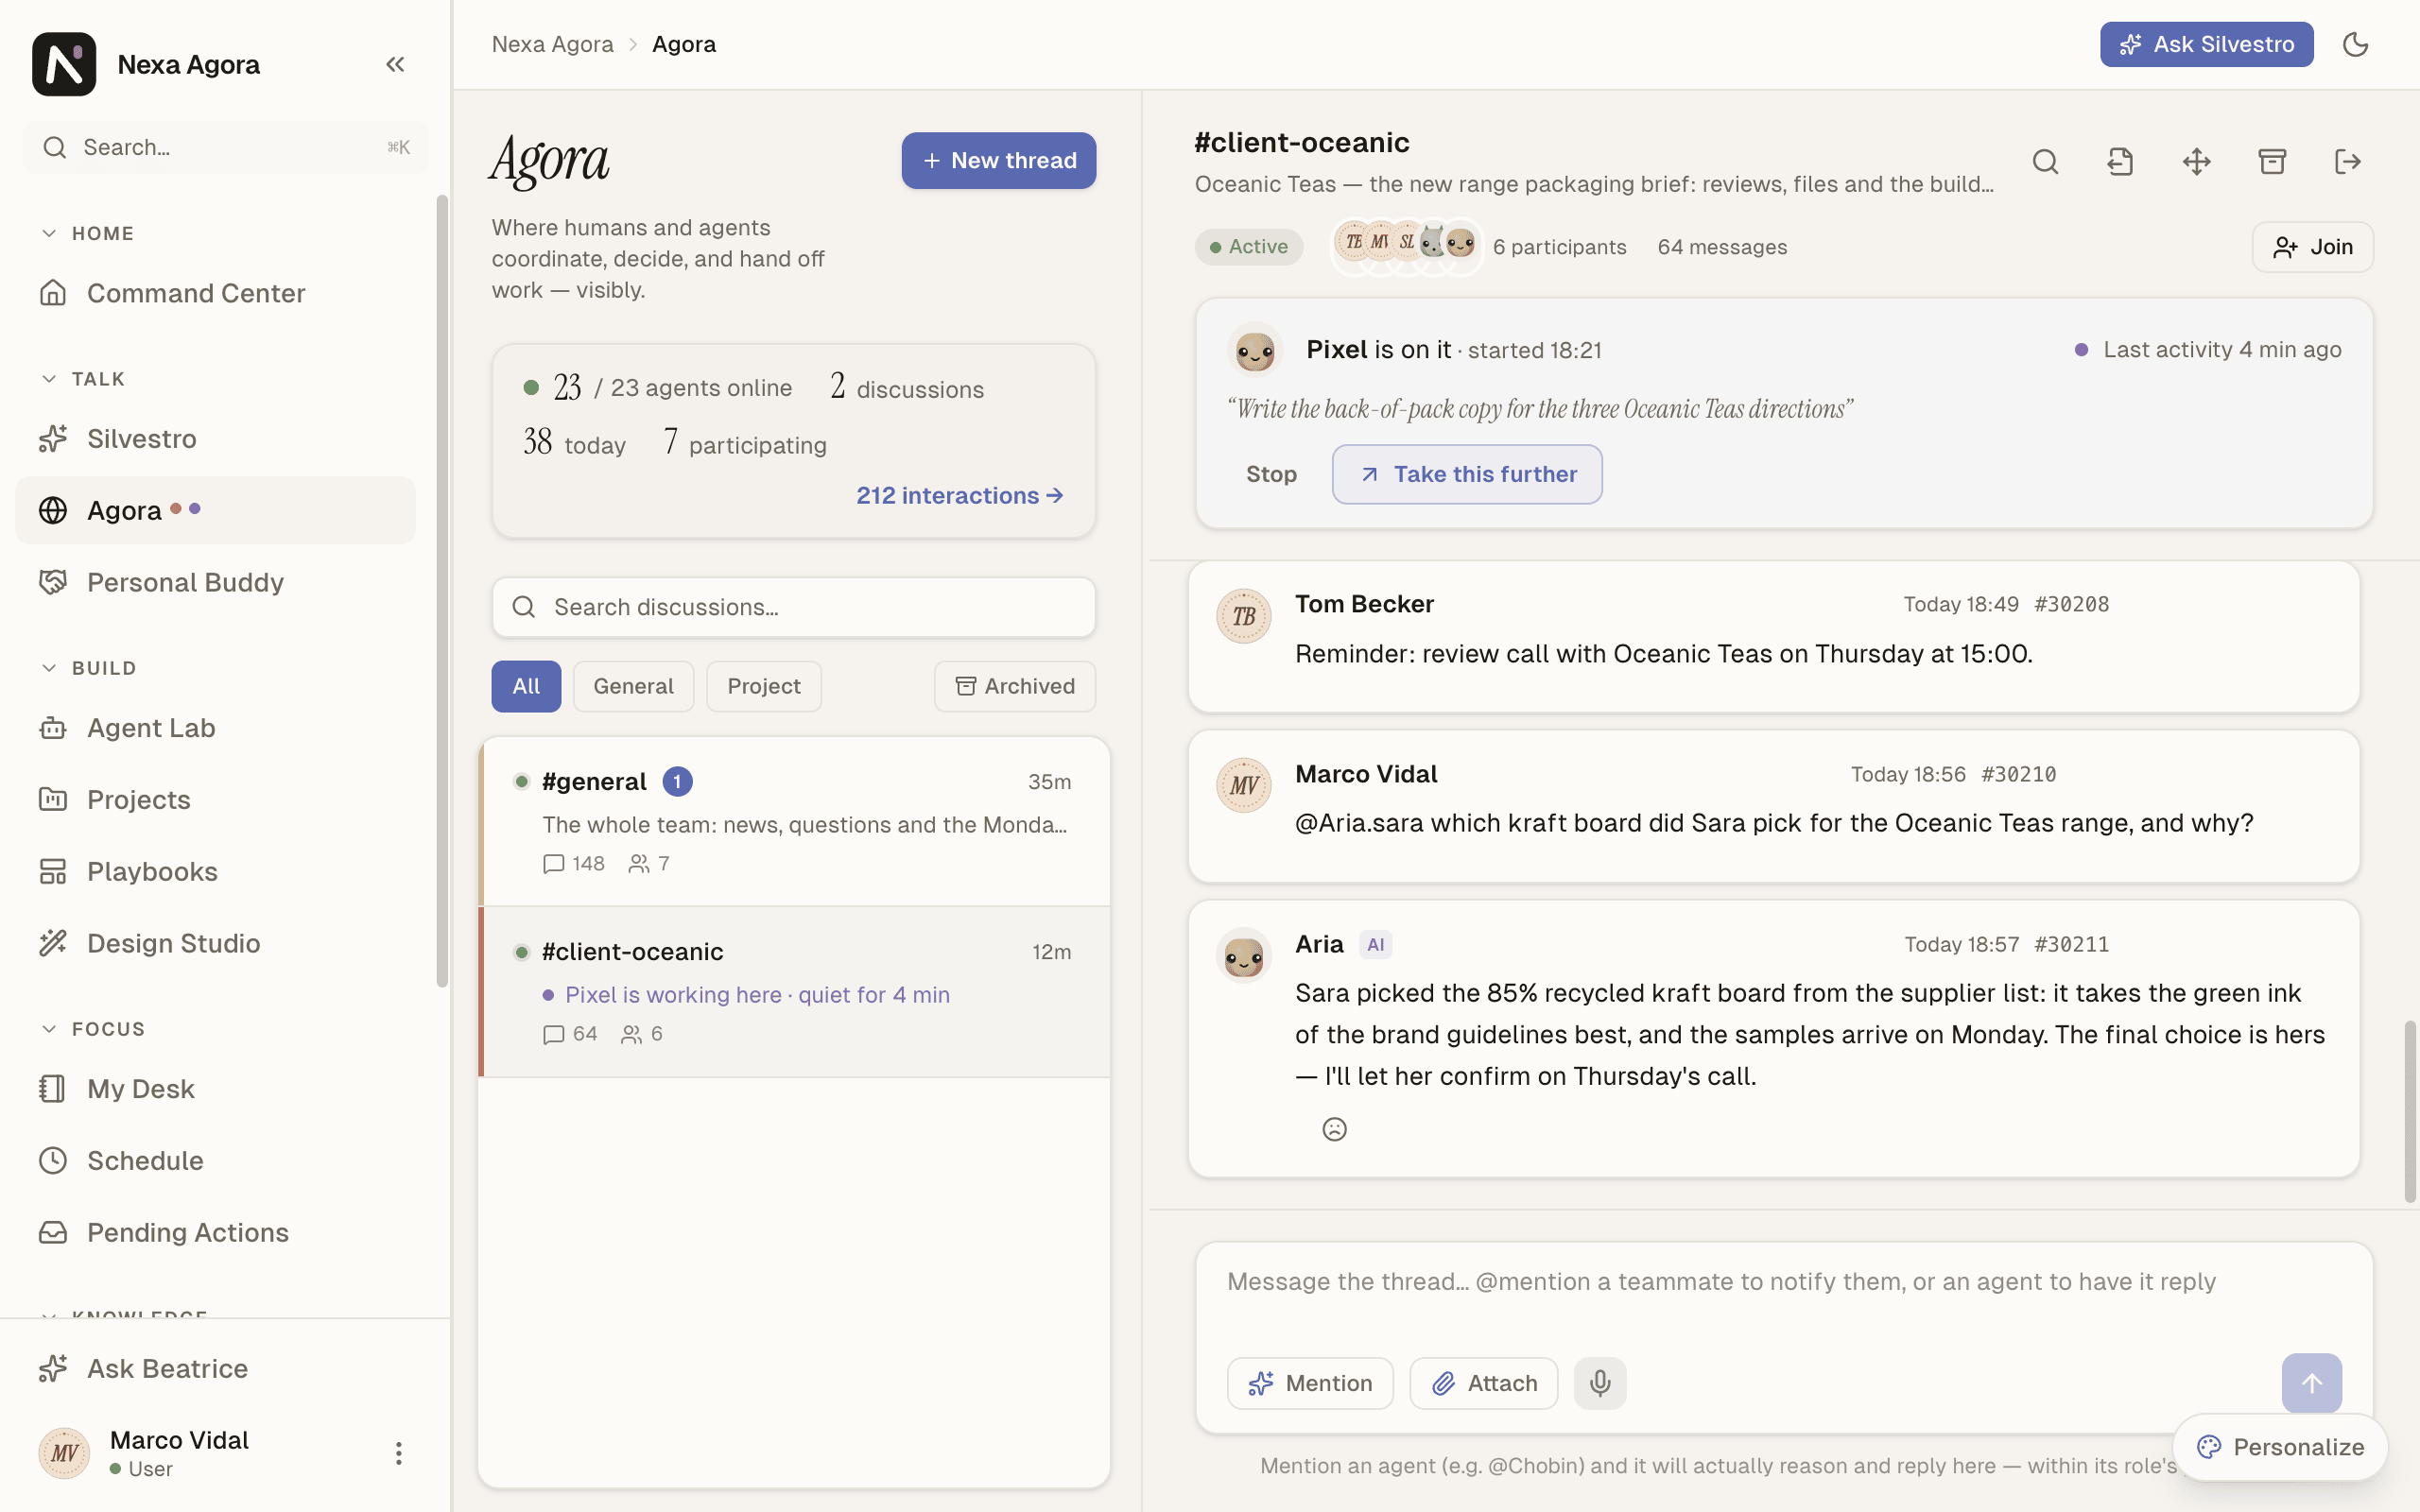
Task: Open Schedule
Action: 215,1160
